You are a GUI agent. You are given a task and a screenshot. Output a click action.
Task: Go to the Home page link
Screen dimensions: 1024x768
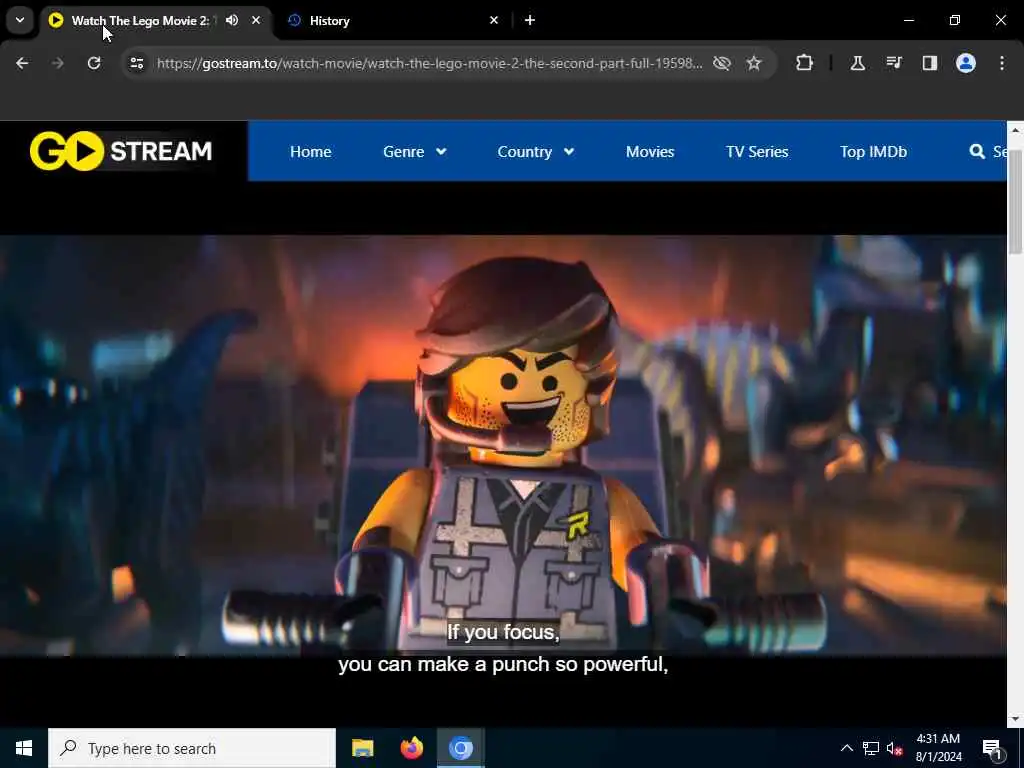(311, 152)
